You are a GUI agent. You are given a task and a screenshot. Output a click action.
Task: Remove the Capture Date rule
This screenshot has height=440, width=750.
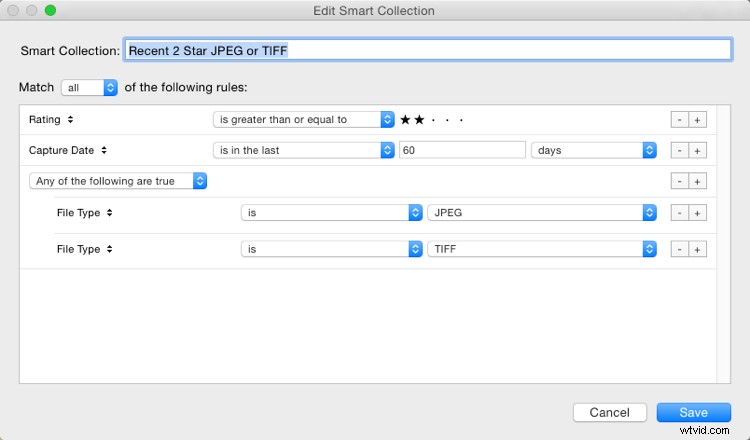click(679, 150)
